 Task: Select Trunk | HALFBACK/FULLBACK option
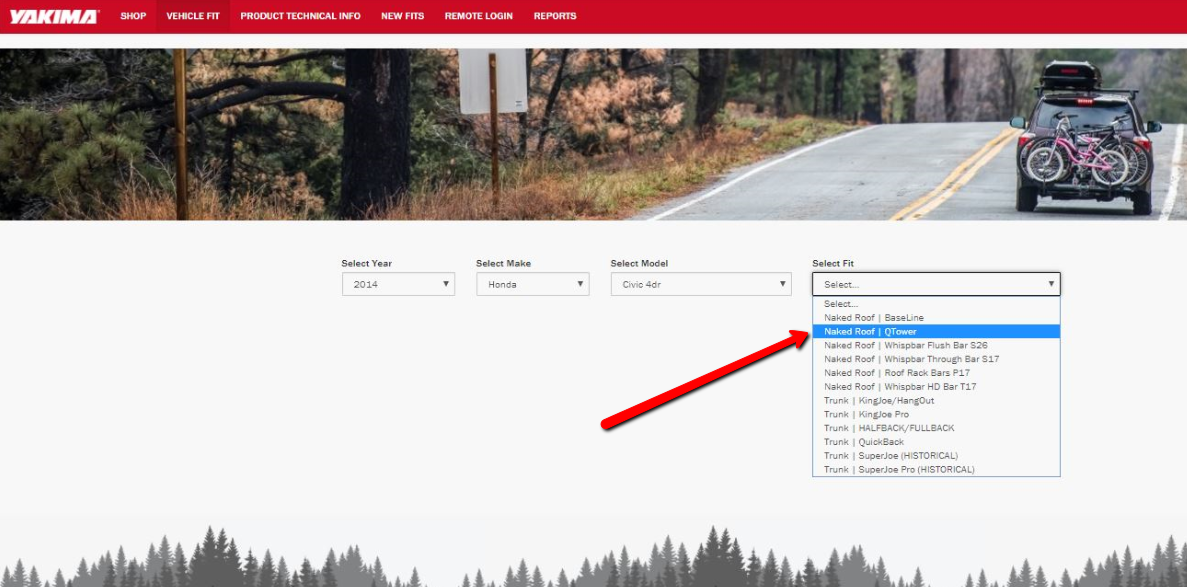936,428
